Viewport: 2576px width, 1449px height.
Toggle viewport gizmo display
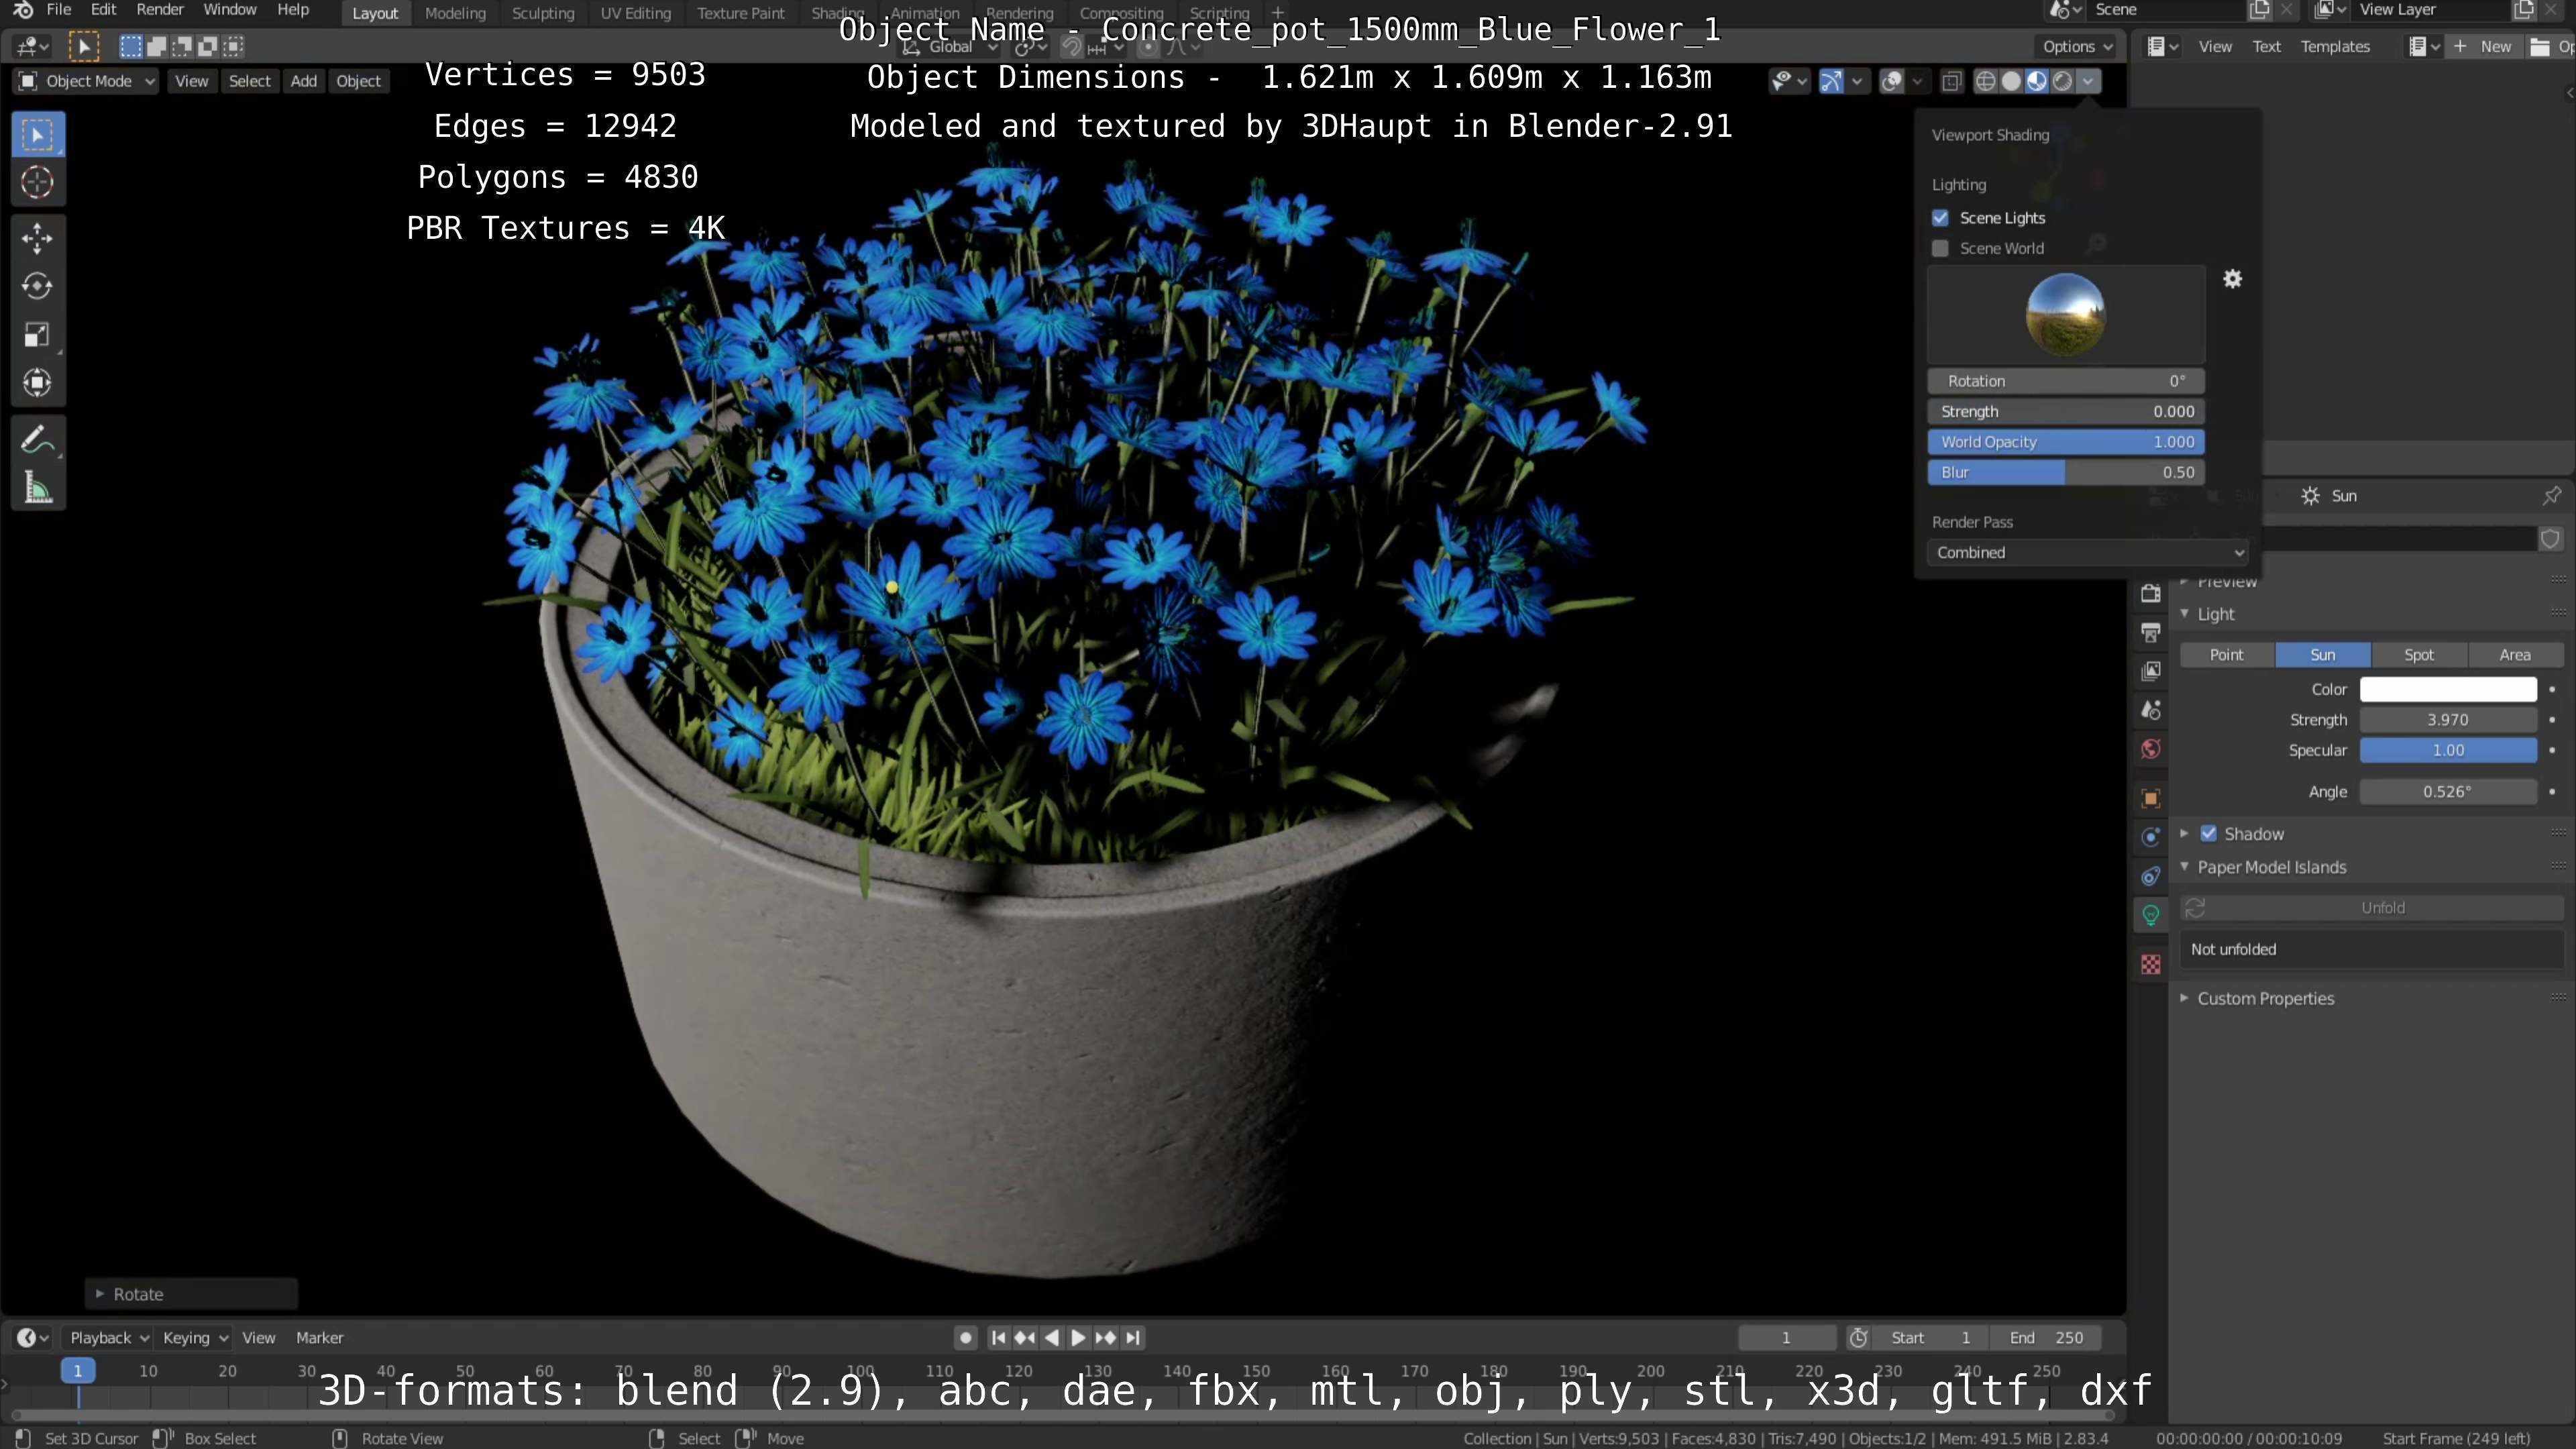pyautogui.click(x=1831, y=82)
